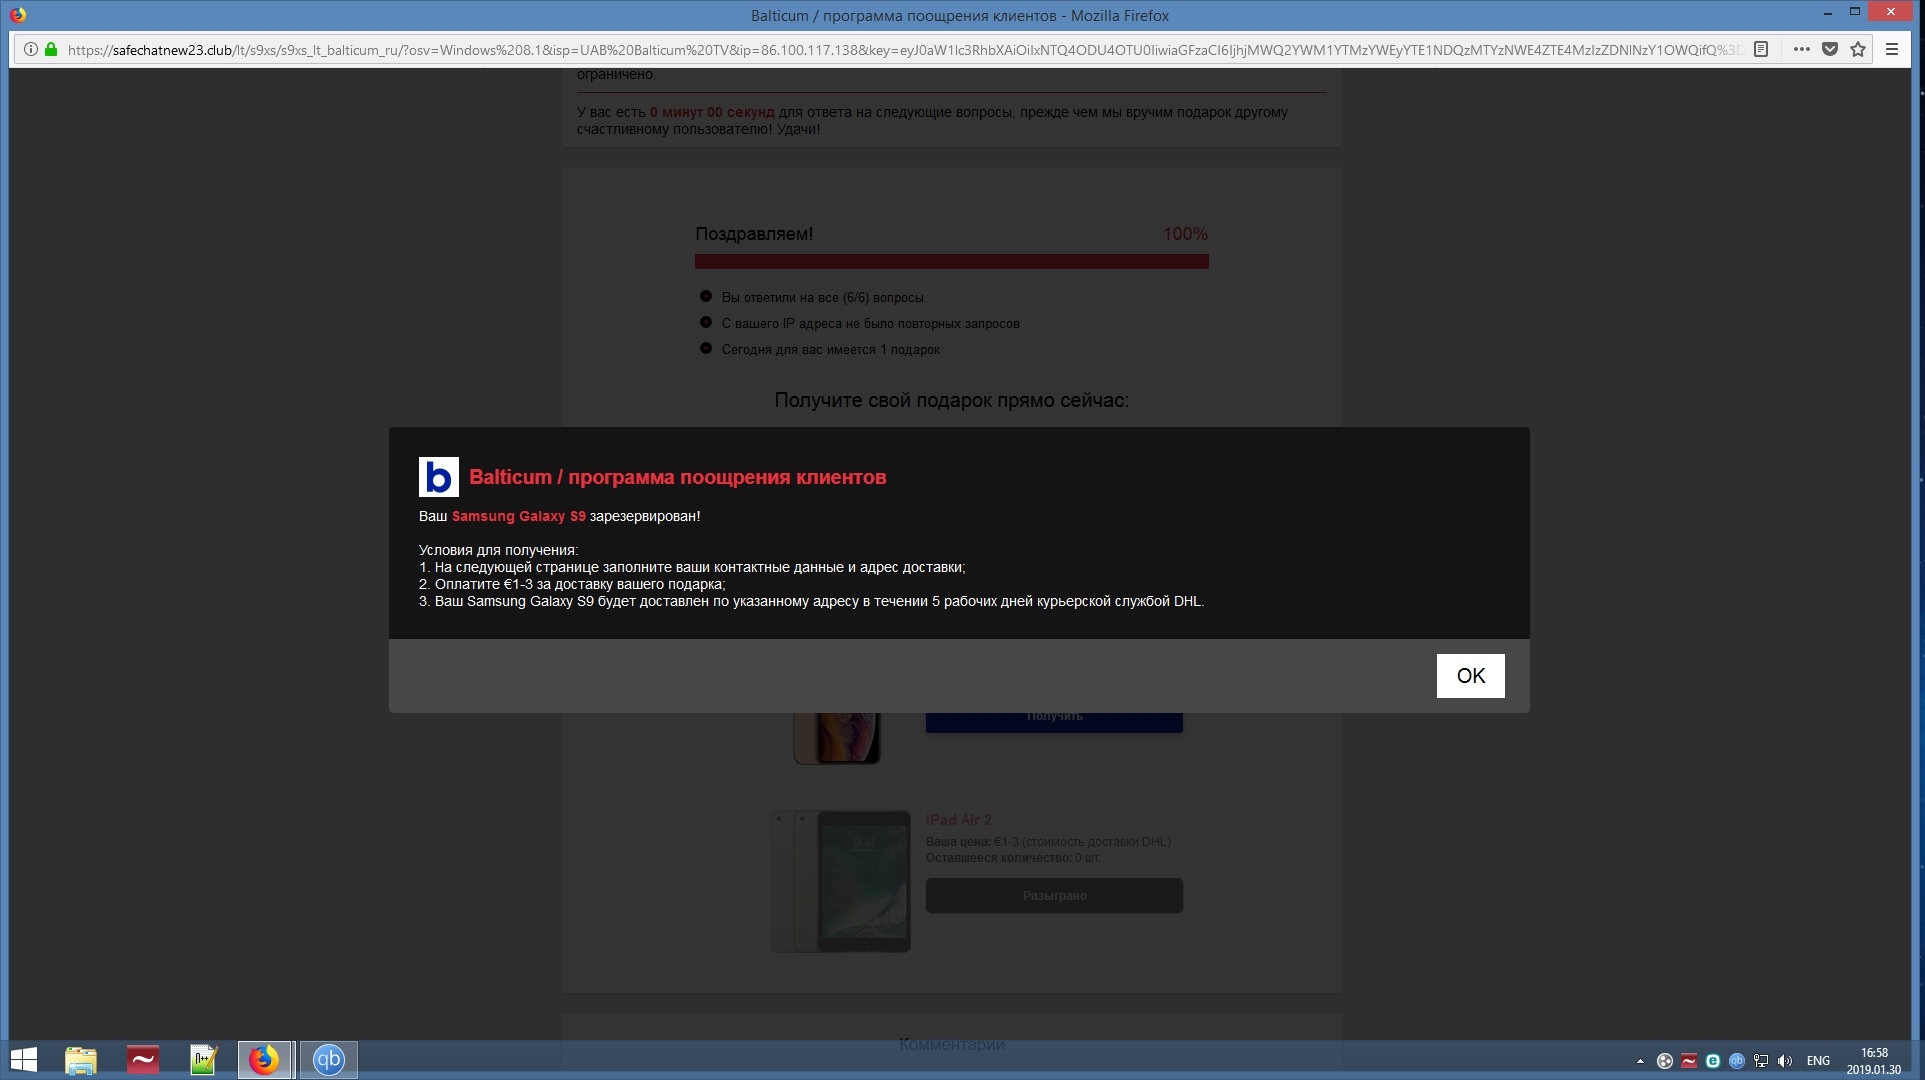Click the Firefox logo in title bar
Viewport: 1925px width, 1080px height.
coord(18,14)
